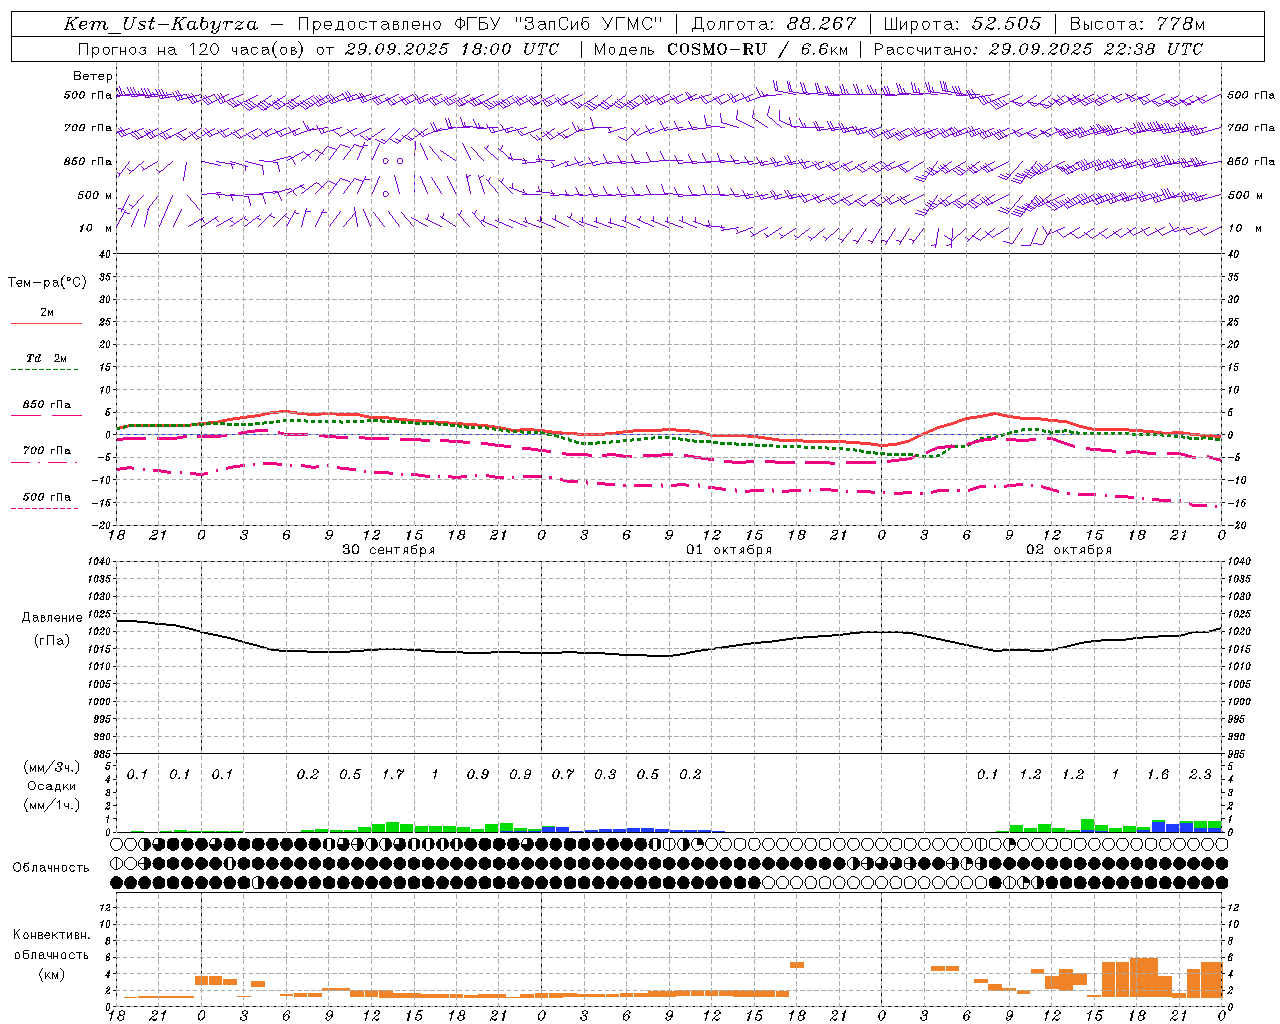Click the dashed green line sample under Td 2м

(x=44, y=370)
